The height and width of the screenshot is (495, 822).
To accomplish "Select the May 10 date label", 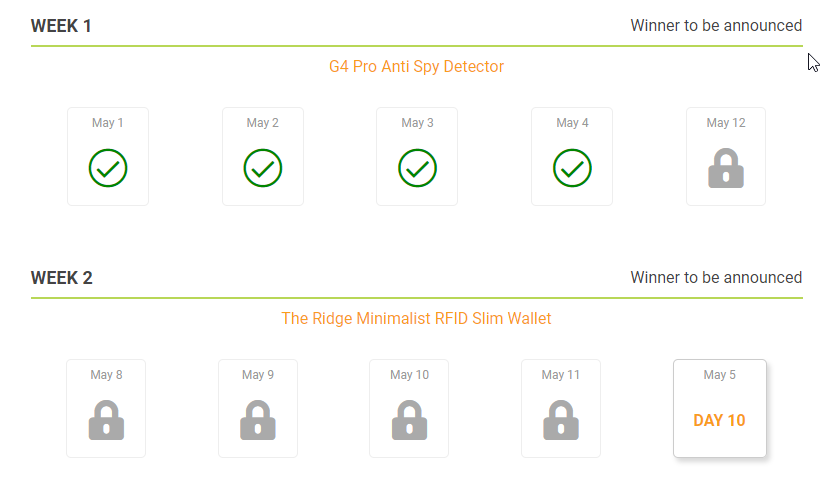I will [409, 375].
